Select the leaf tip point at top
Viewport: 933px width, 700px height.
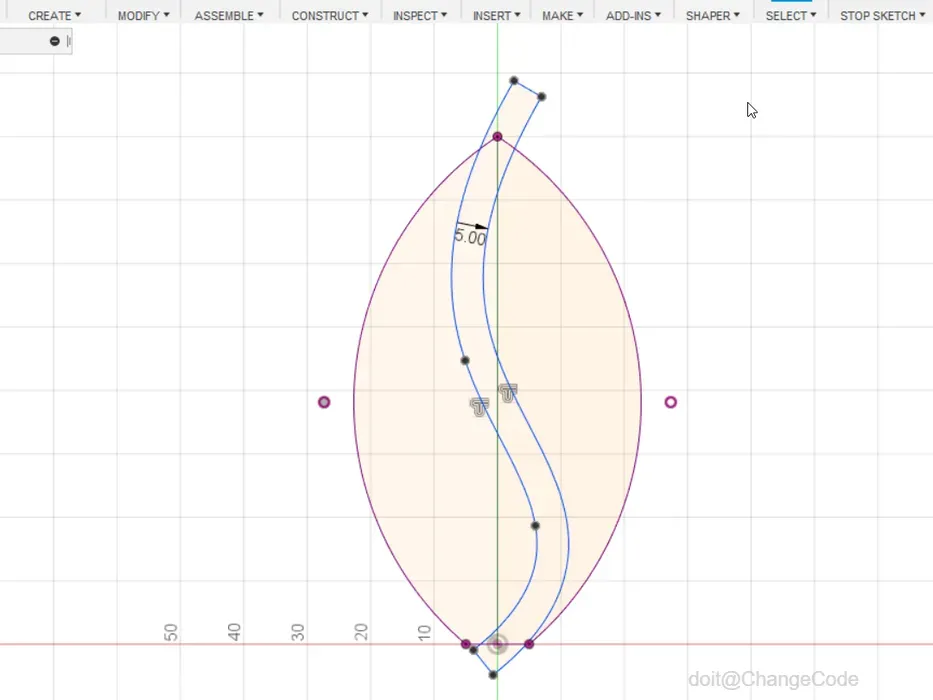(x=497, y=137)
